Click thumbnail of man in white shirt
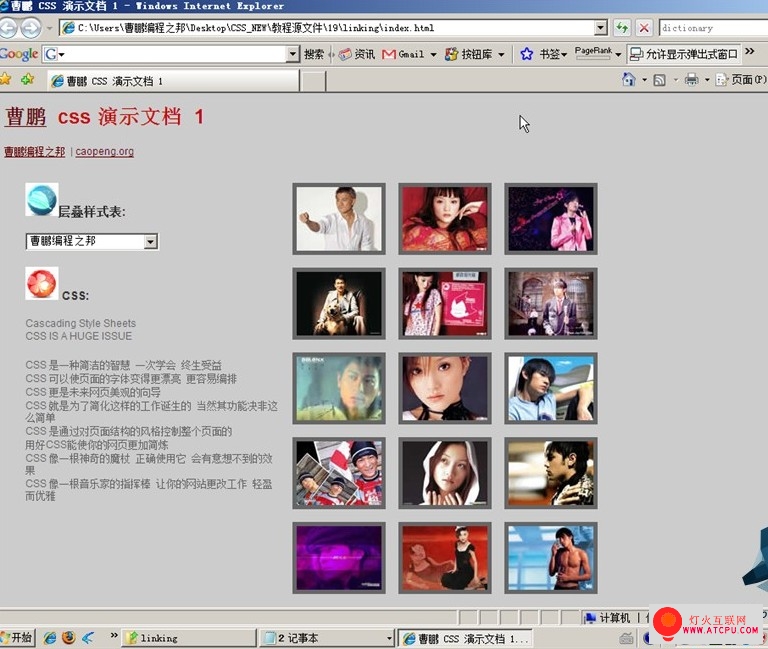 coord(339,219)
